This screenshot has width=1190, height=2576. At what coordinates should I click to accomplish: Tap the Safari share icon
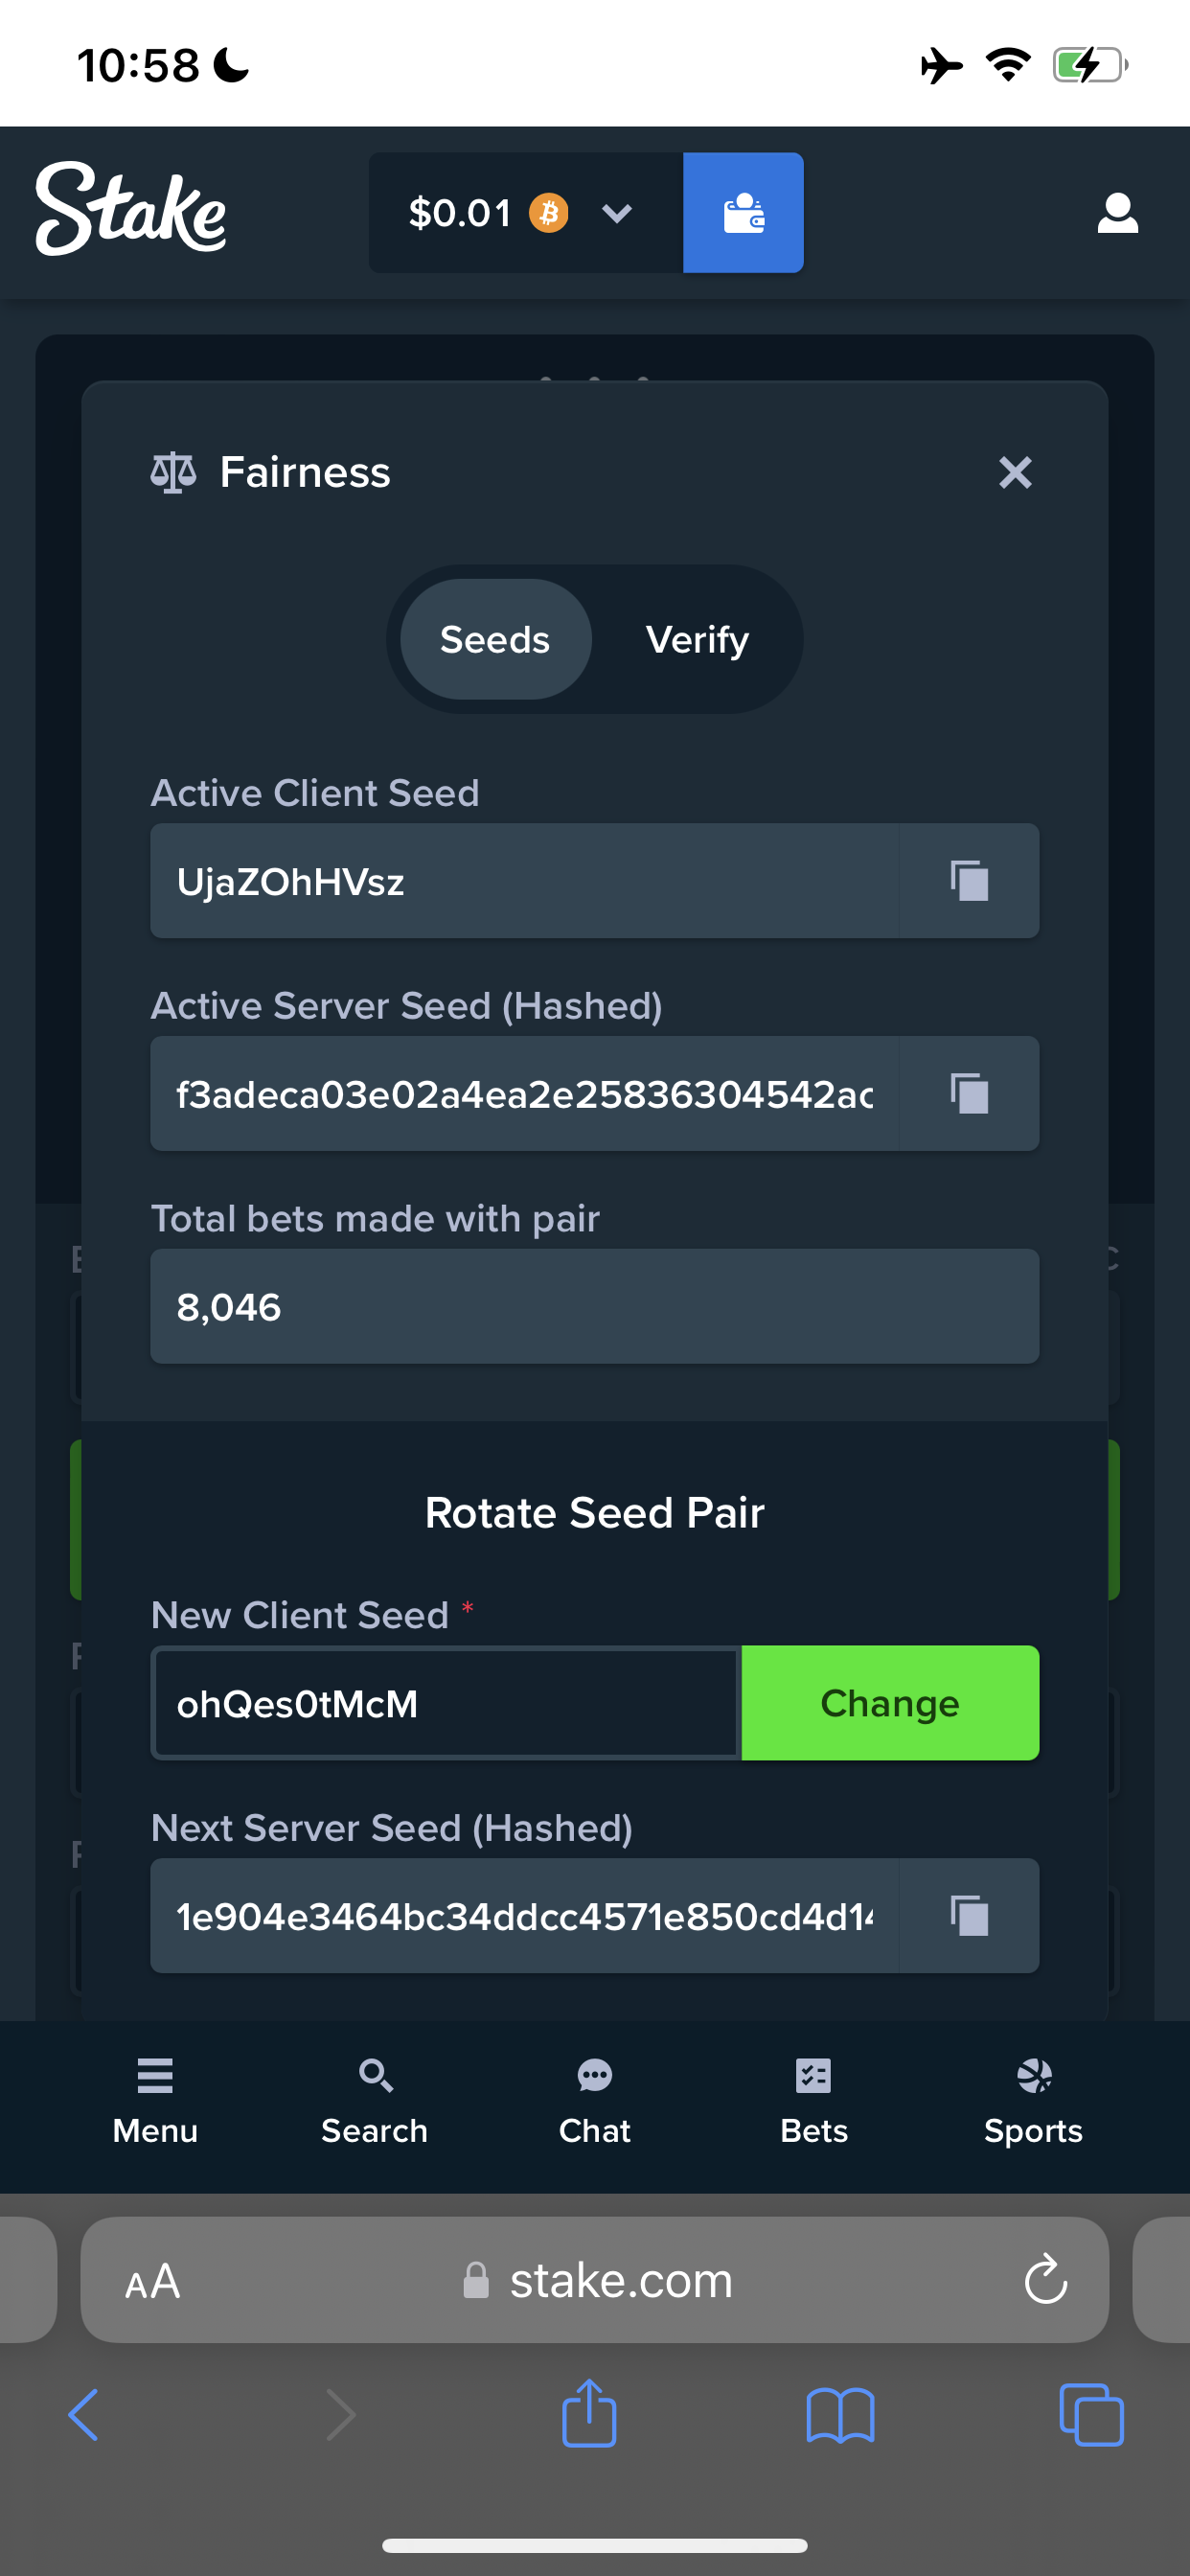589,2413
